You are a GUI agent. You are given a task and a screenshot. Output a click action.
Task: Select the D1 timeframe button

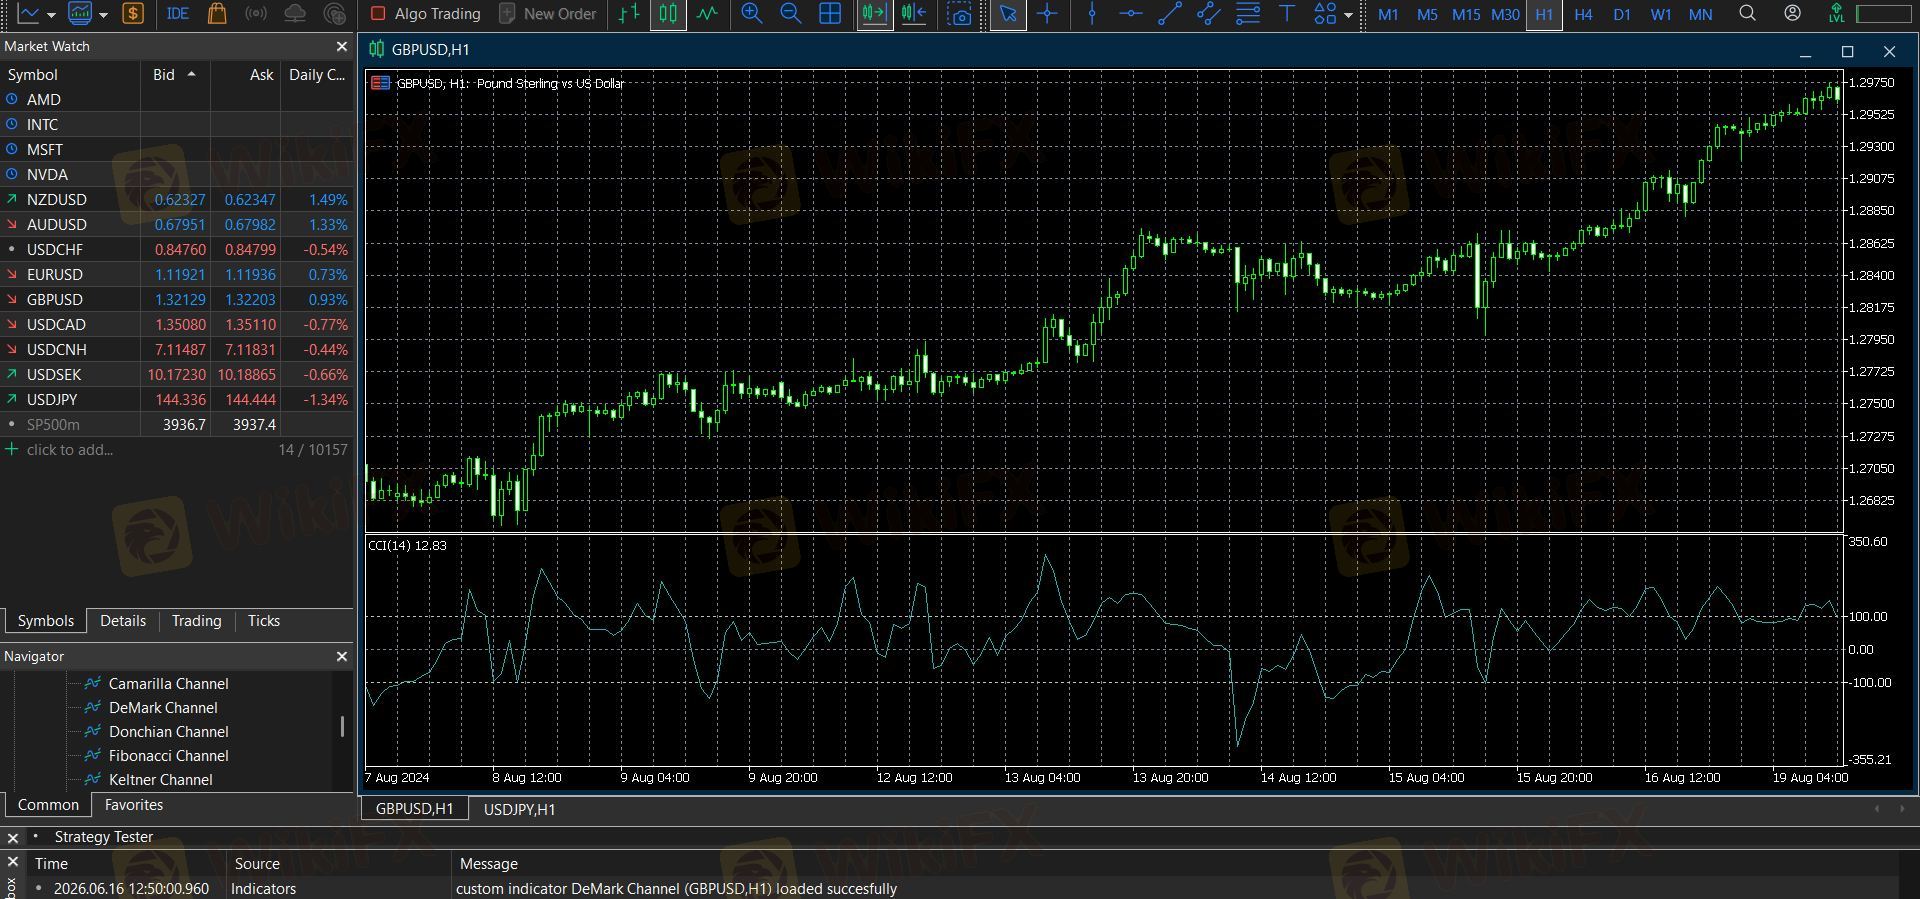click(x=1622, y=14)
